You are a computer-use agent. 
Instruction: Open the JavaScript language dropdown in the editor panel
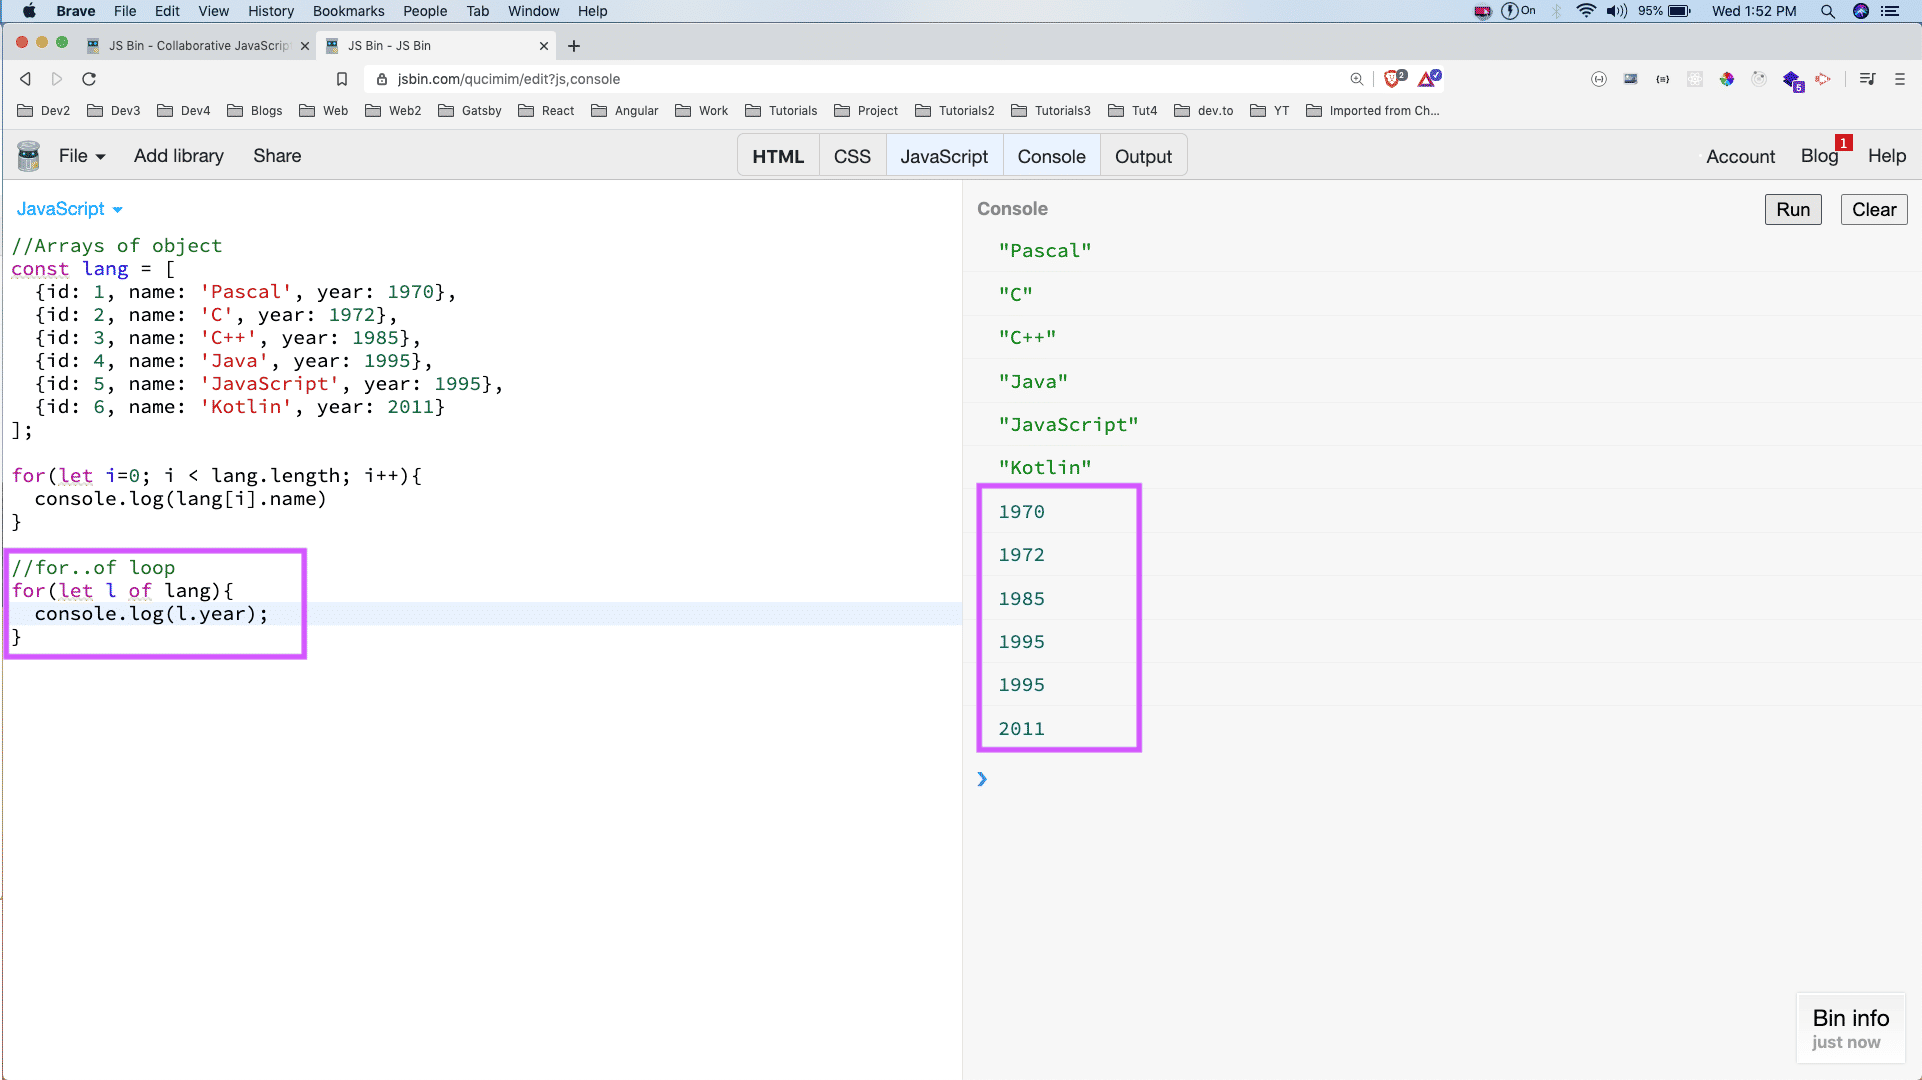(69, 209)
